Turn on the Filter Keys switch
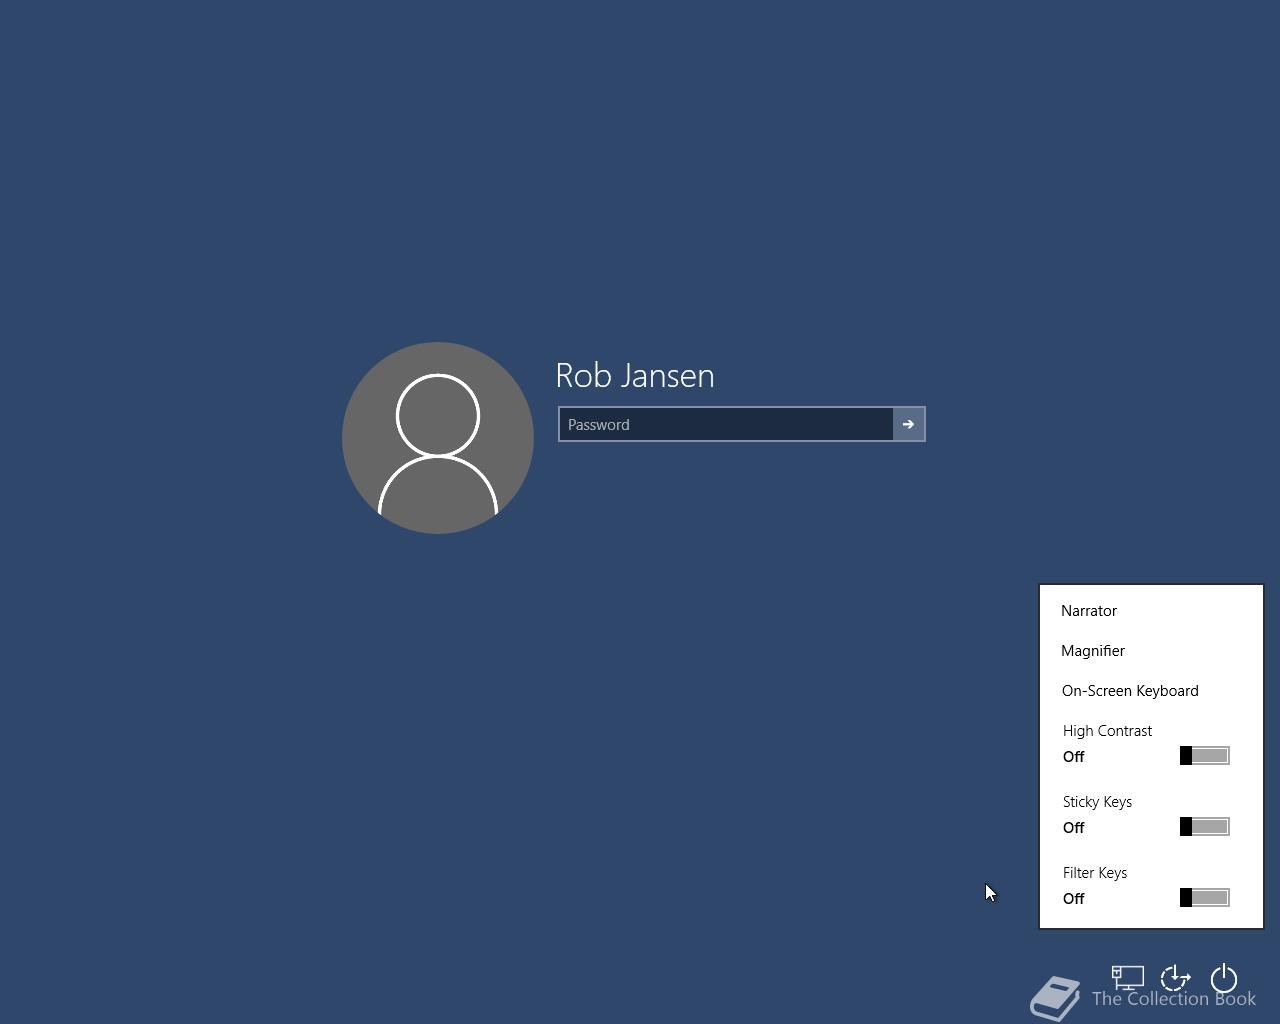 point(1204,898)
